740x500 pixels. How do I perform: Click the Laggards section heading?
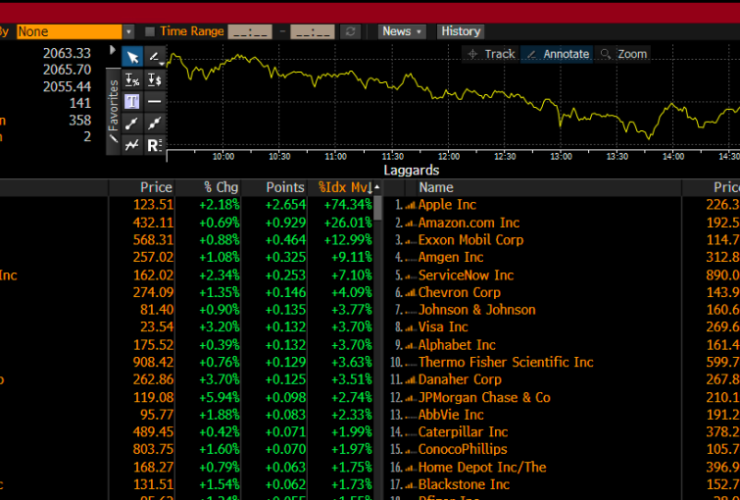(x=411, y=170)
